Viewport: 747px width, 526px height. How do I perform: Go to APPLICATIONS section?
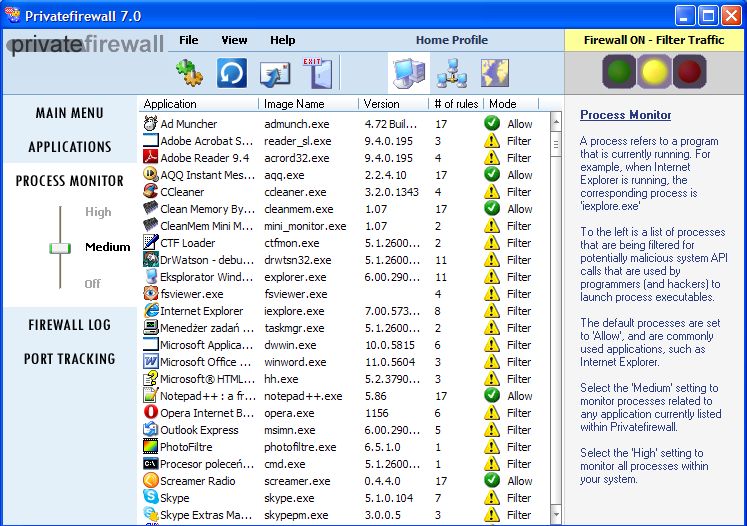point(70,147)
